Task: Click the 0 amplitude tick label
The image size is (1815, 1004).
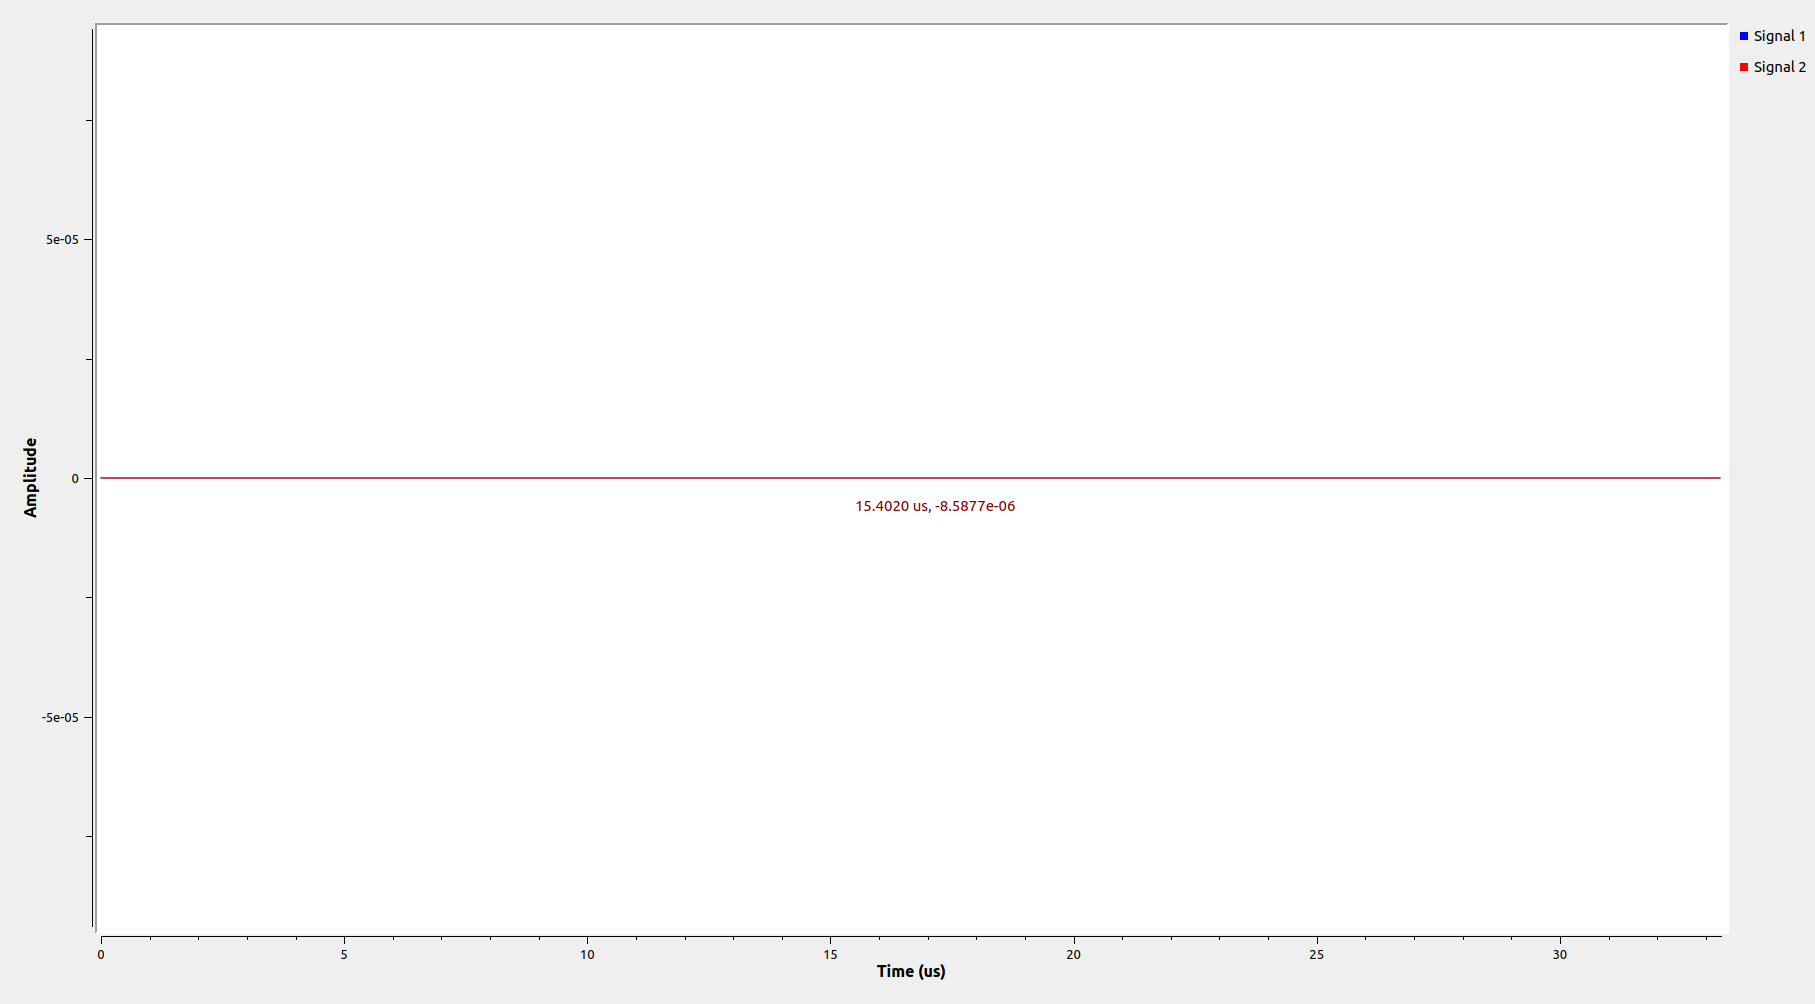Action: click(x=75, y=479)
